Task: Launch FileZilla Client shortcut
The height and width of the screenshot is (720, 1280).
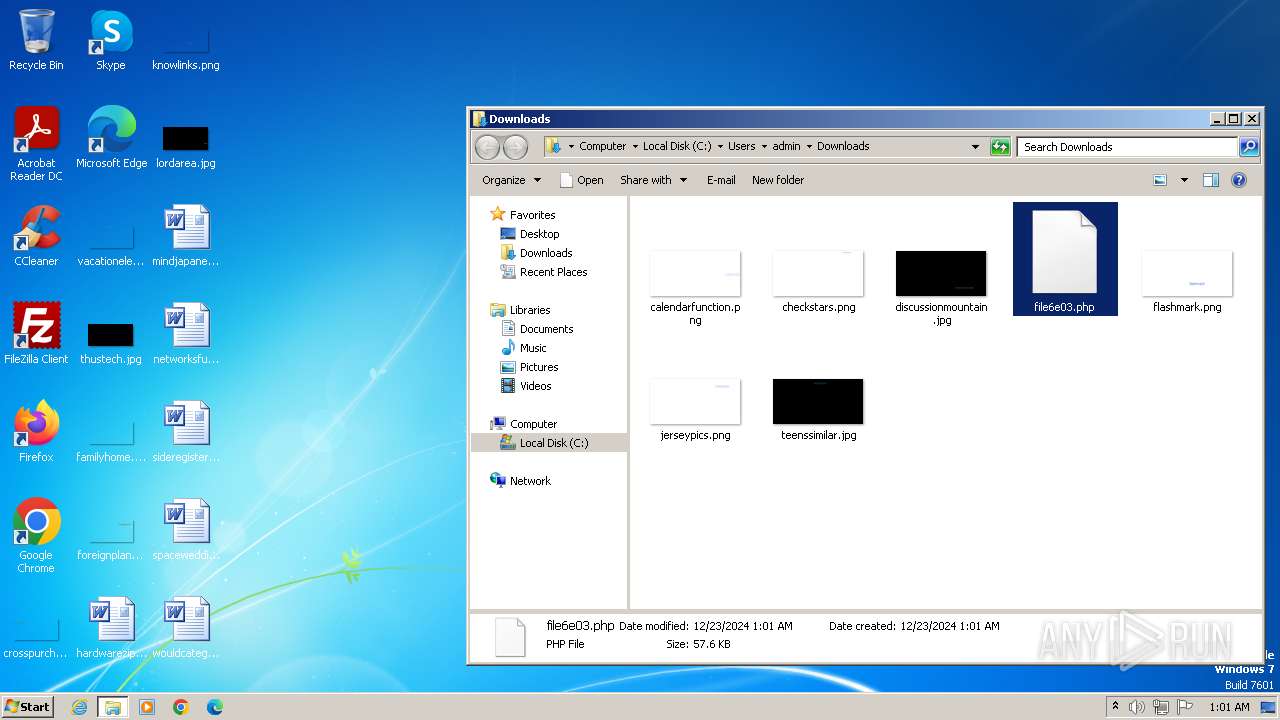Action: [36, 334]
